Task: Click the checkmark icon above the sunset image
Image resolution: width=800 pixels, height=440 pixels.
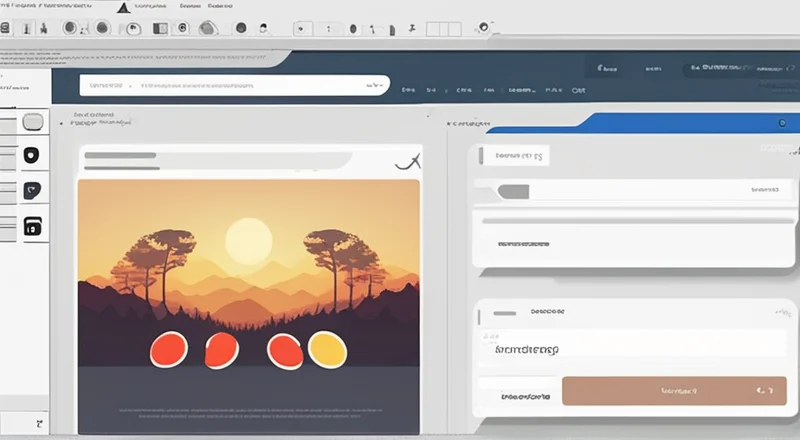Action: pos(408,161)
